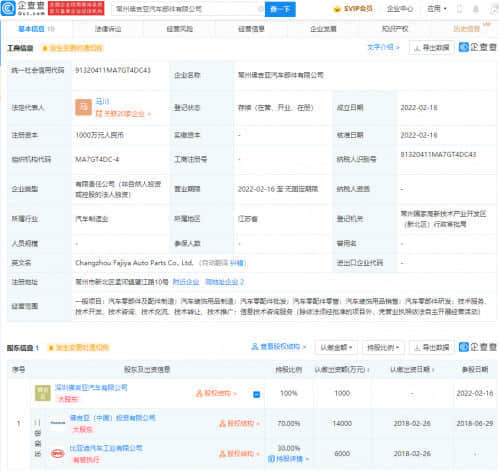Clear the search box with the X icon

pyautogui.click(x=261, y=9)
